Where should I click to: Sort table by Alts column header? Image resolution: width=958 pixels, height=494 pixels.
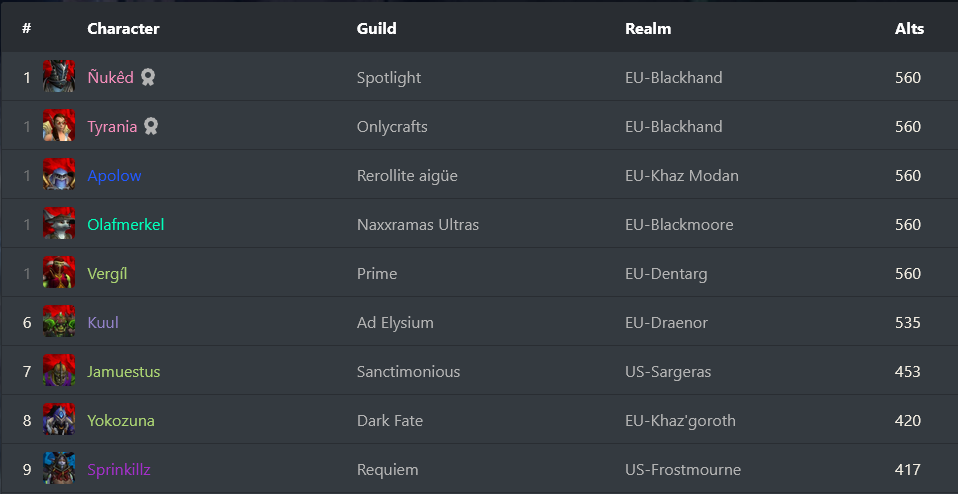(909, 28)
